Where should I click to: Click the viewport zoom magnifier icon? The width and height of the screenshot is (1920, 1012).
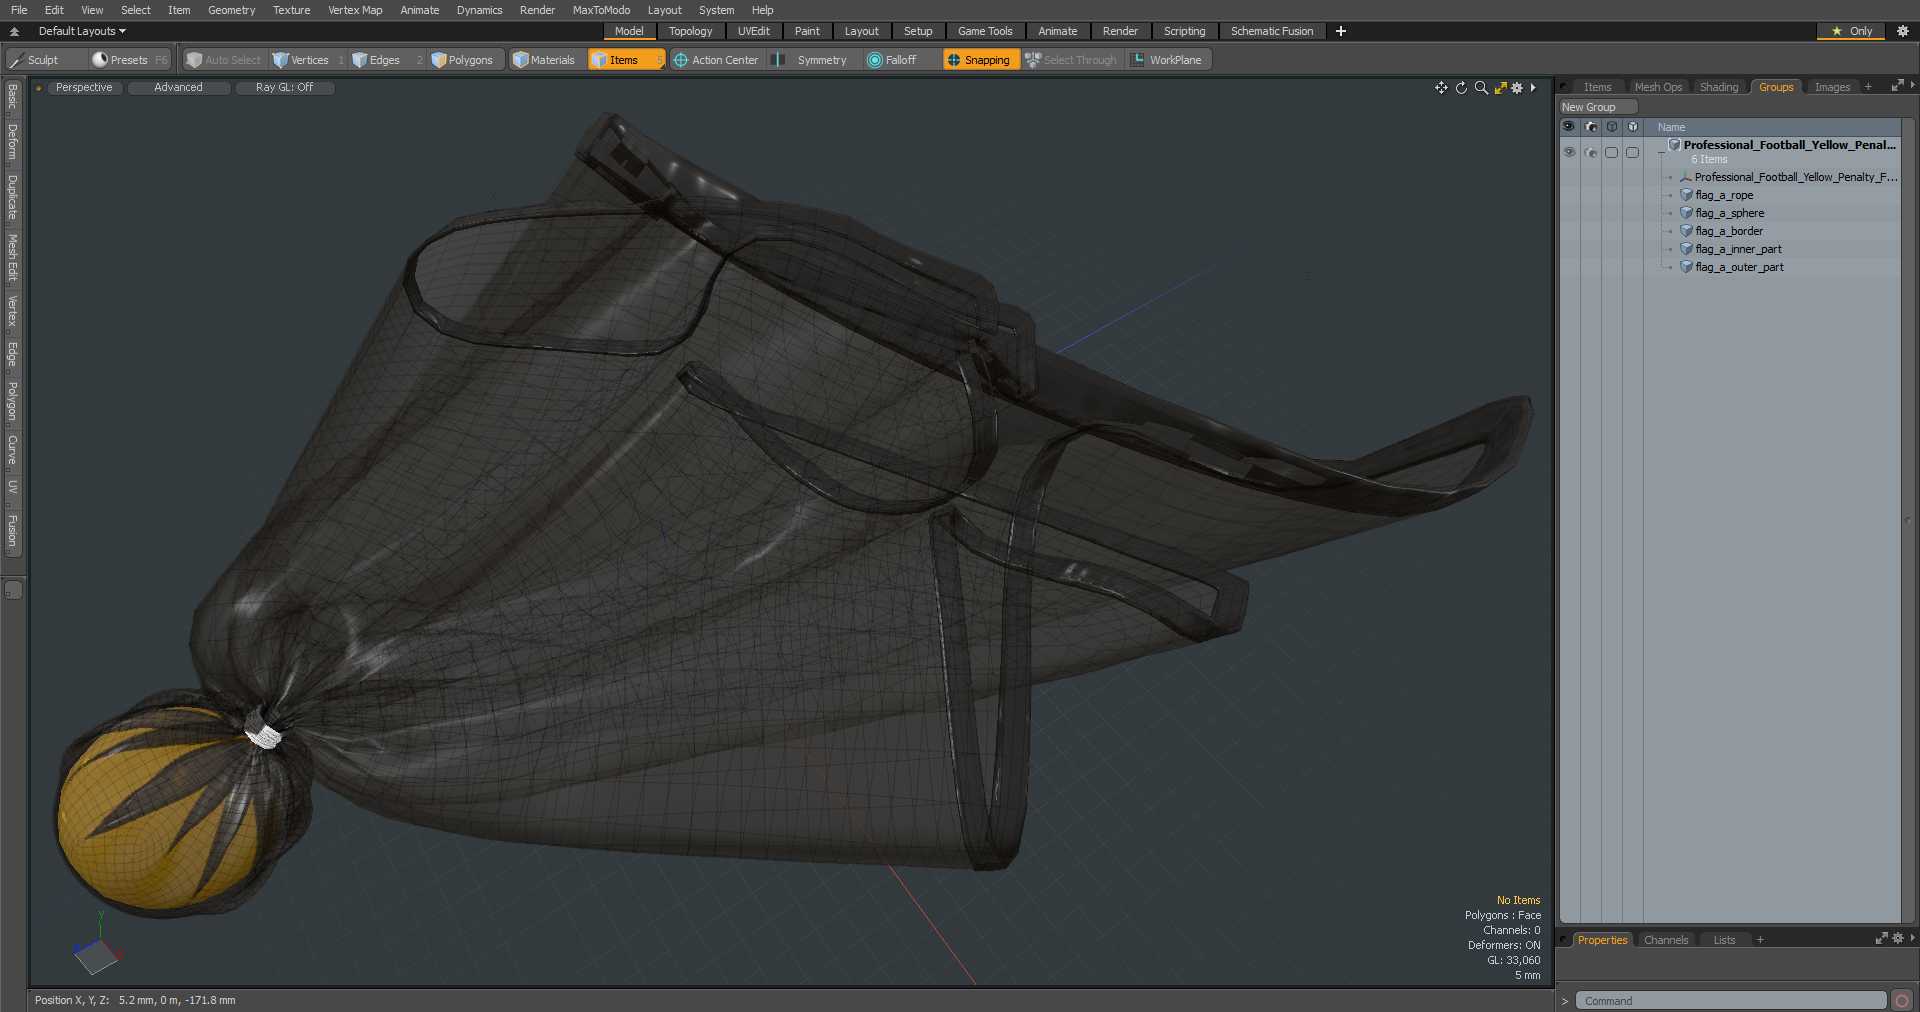click(1481, 88)
